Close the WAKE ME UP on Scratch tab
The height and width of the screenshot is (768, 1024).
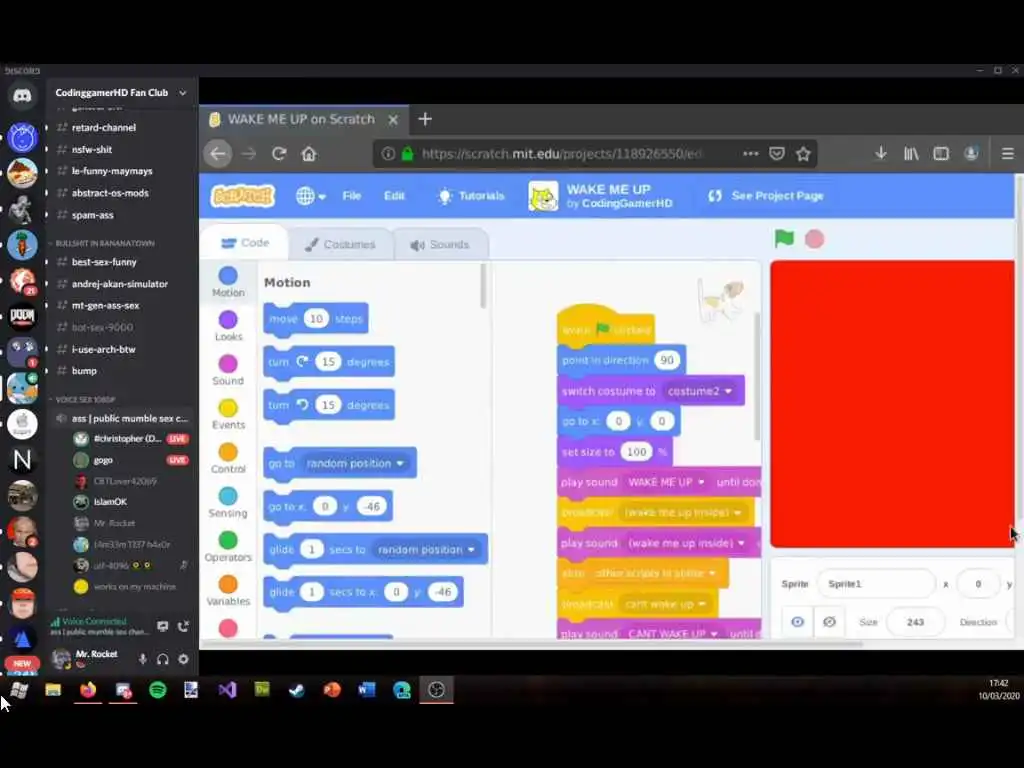[392, 120]
